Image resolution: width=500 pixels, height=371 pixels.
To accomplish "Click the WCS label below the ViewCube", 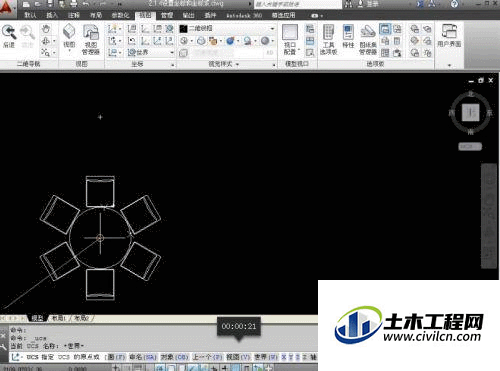I will click(x=470, y=146).
